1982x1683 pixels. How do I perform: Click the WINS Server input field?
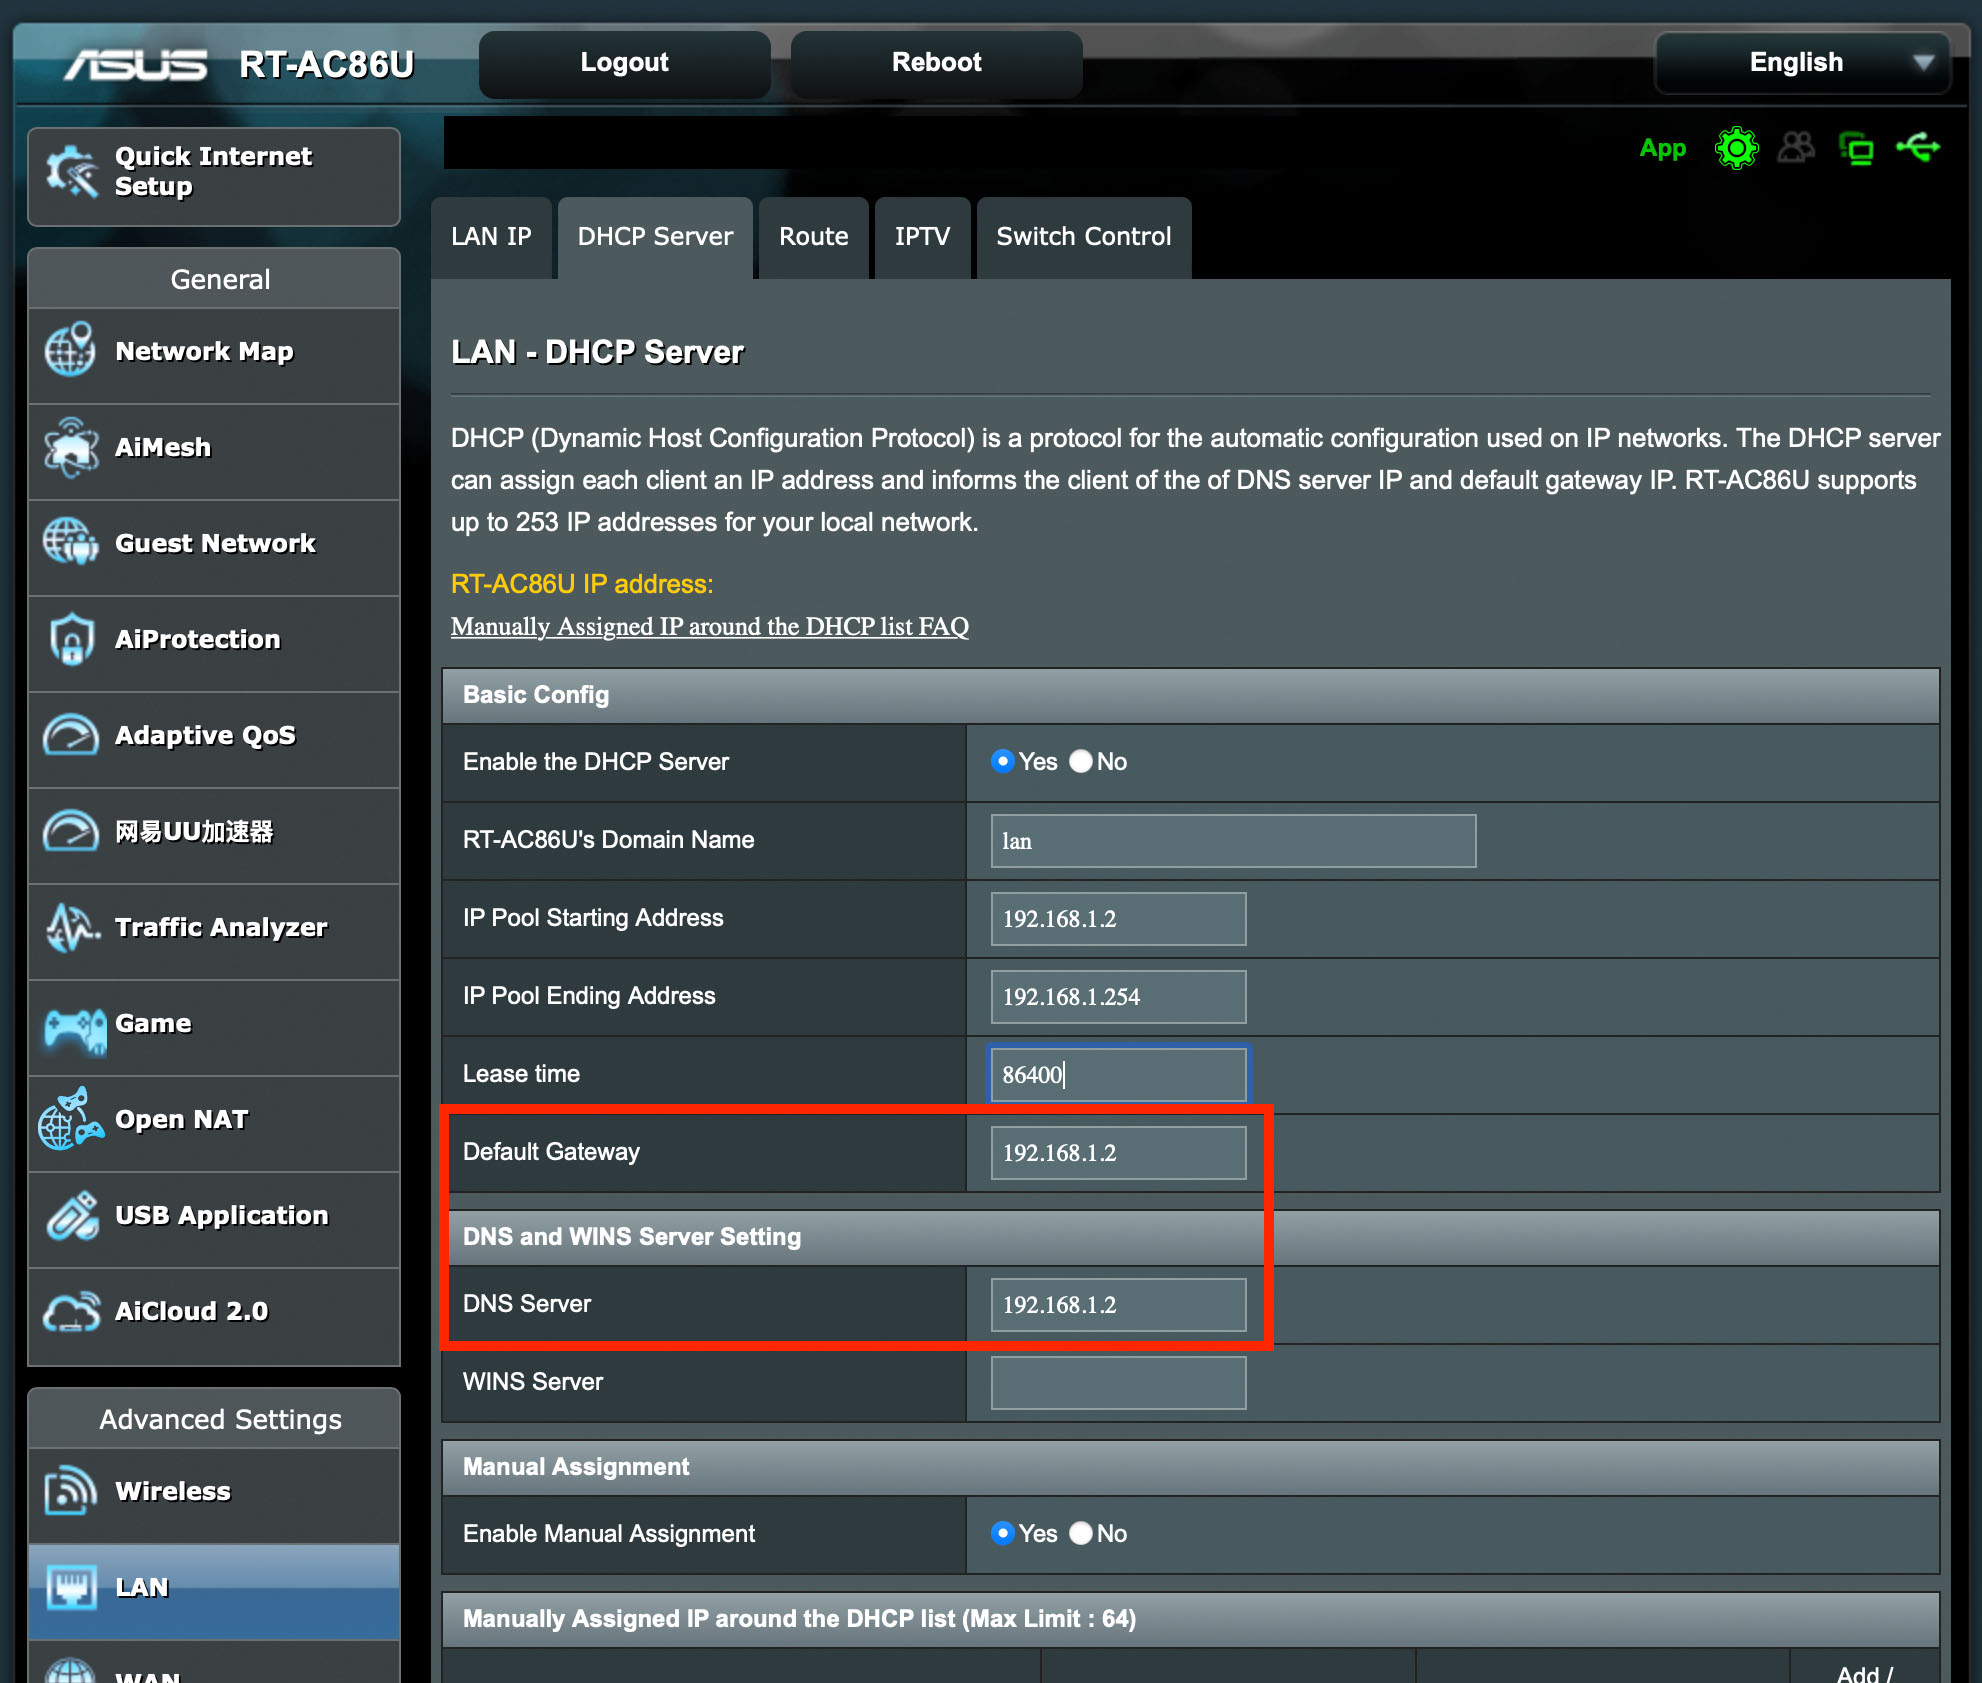(1118, 1383)
